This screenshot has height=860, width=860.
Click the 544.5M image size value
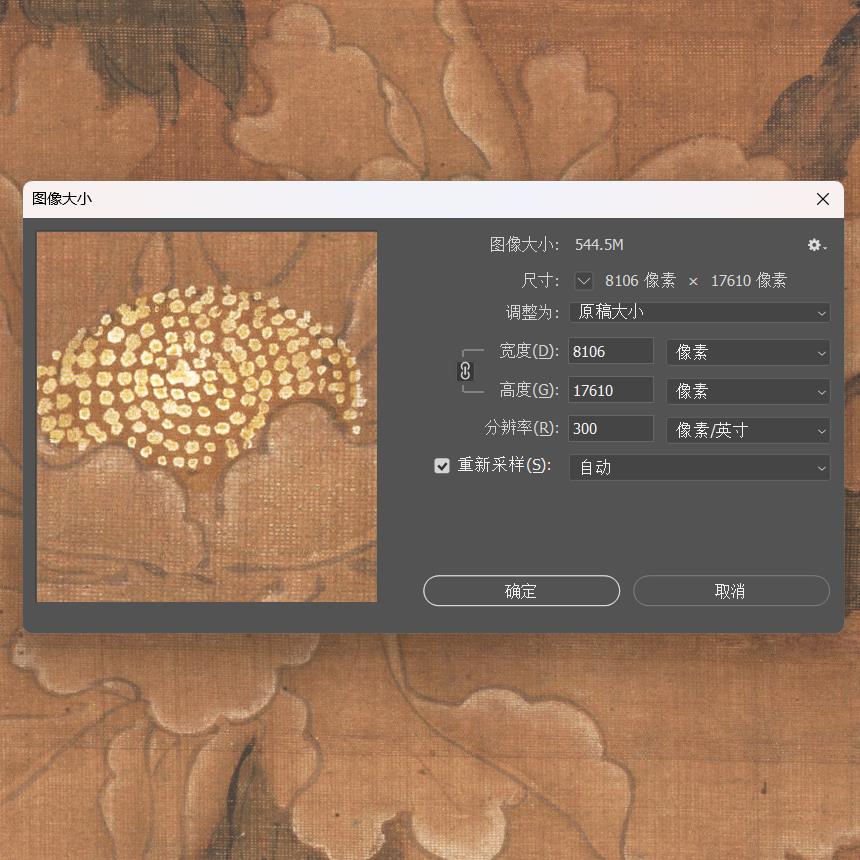point(599,245)
